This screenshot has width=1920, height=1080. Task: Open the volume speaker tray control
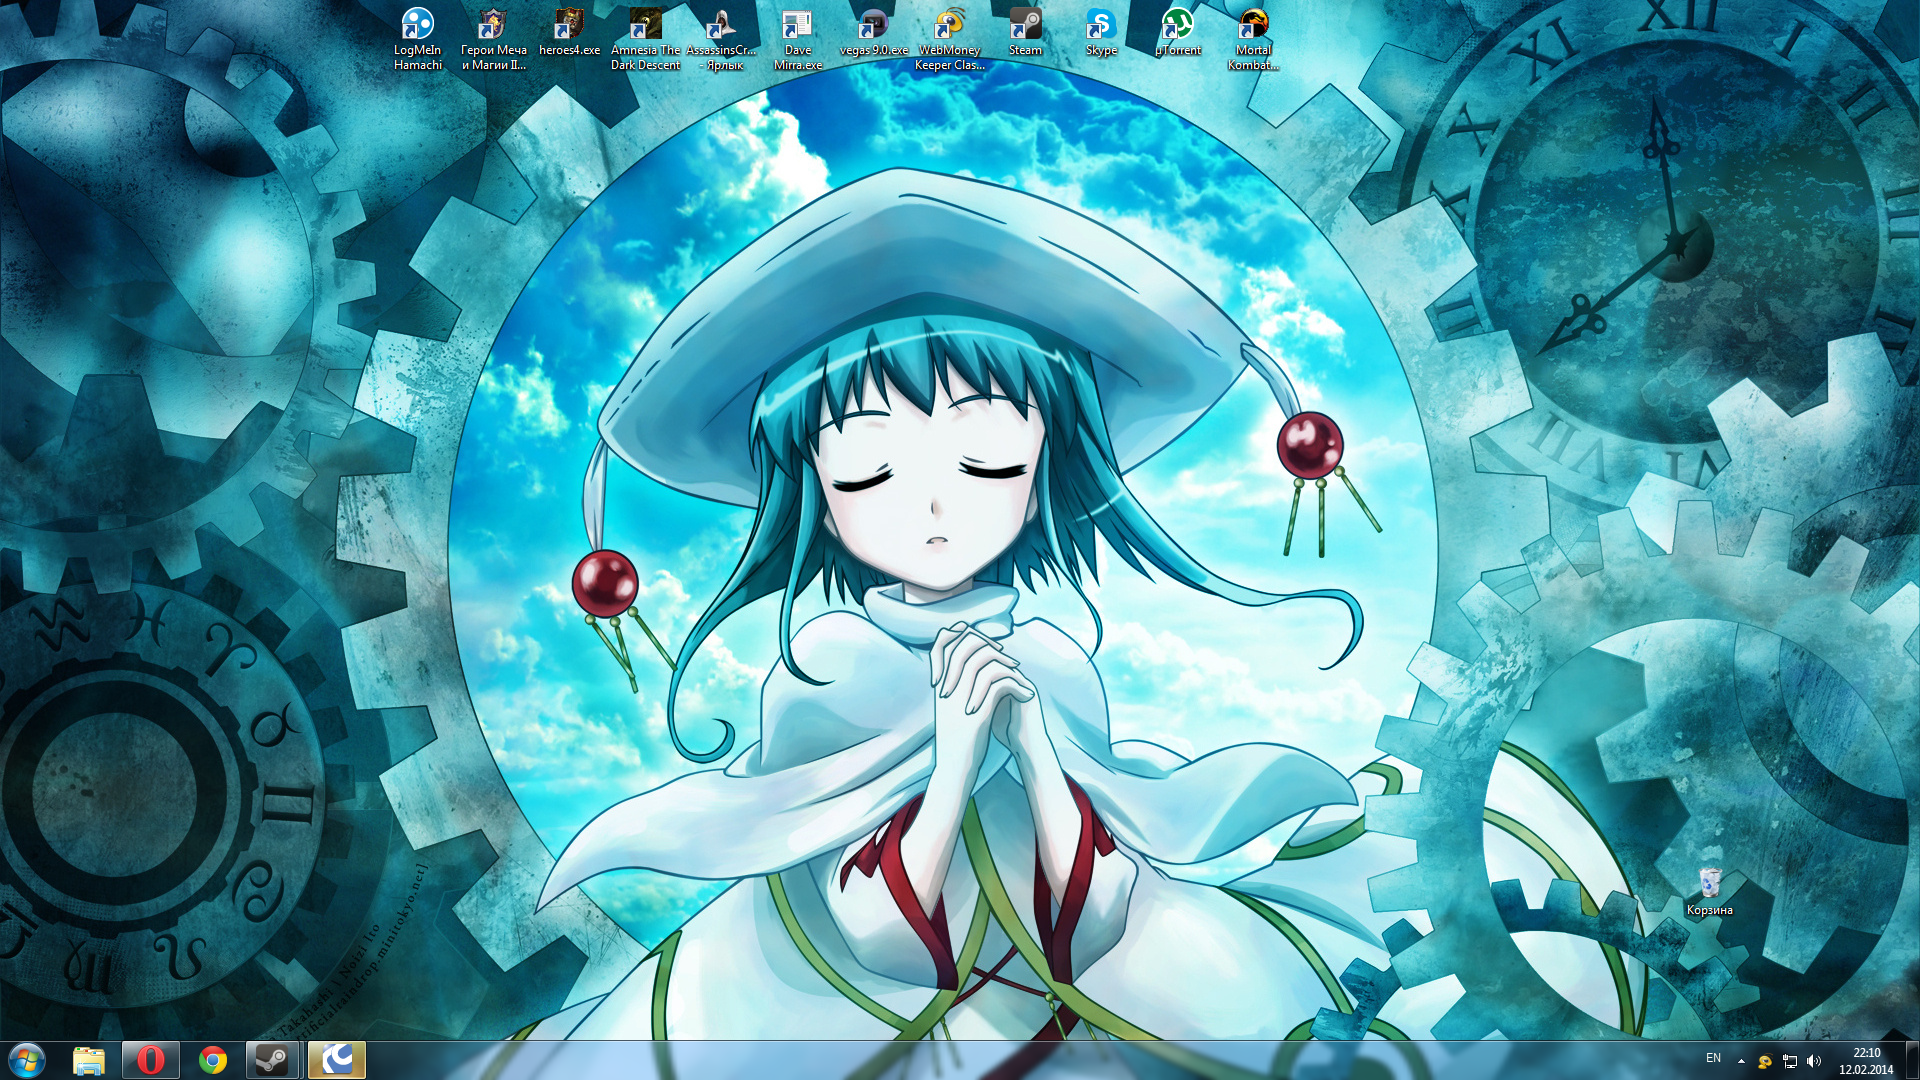pyautogui.click(x=1814, y=1061)
